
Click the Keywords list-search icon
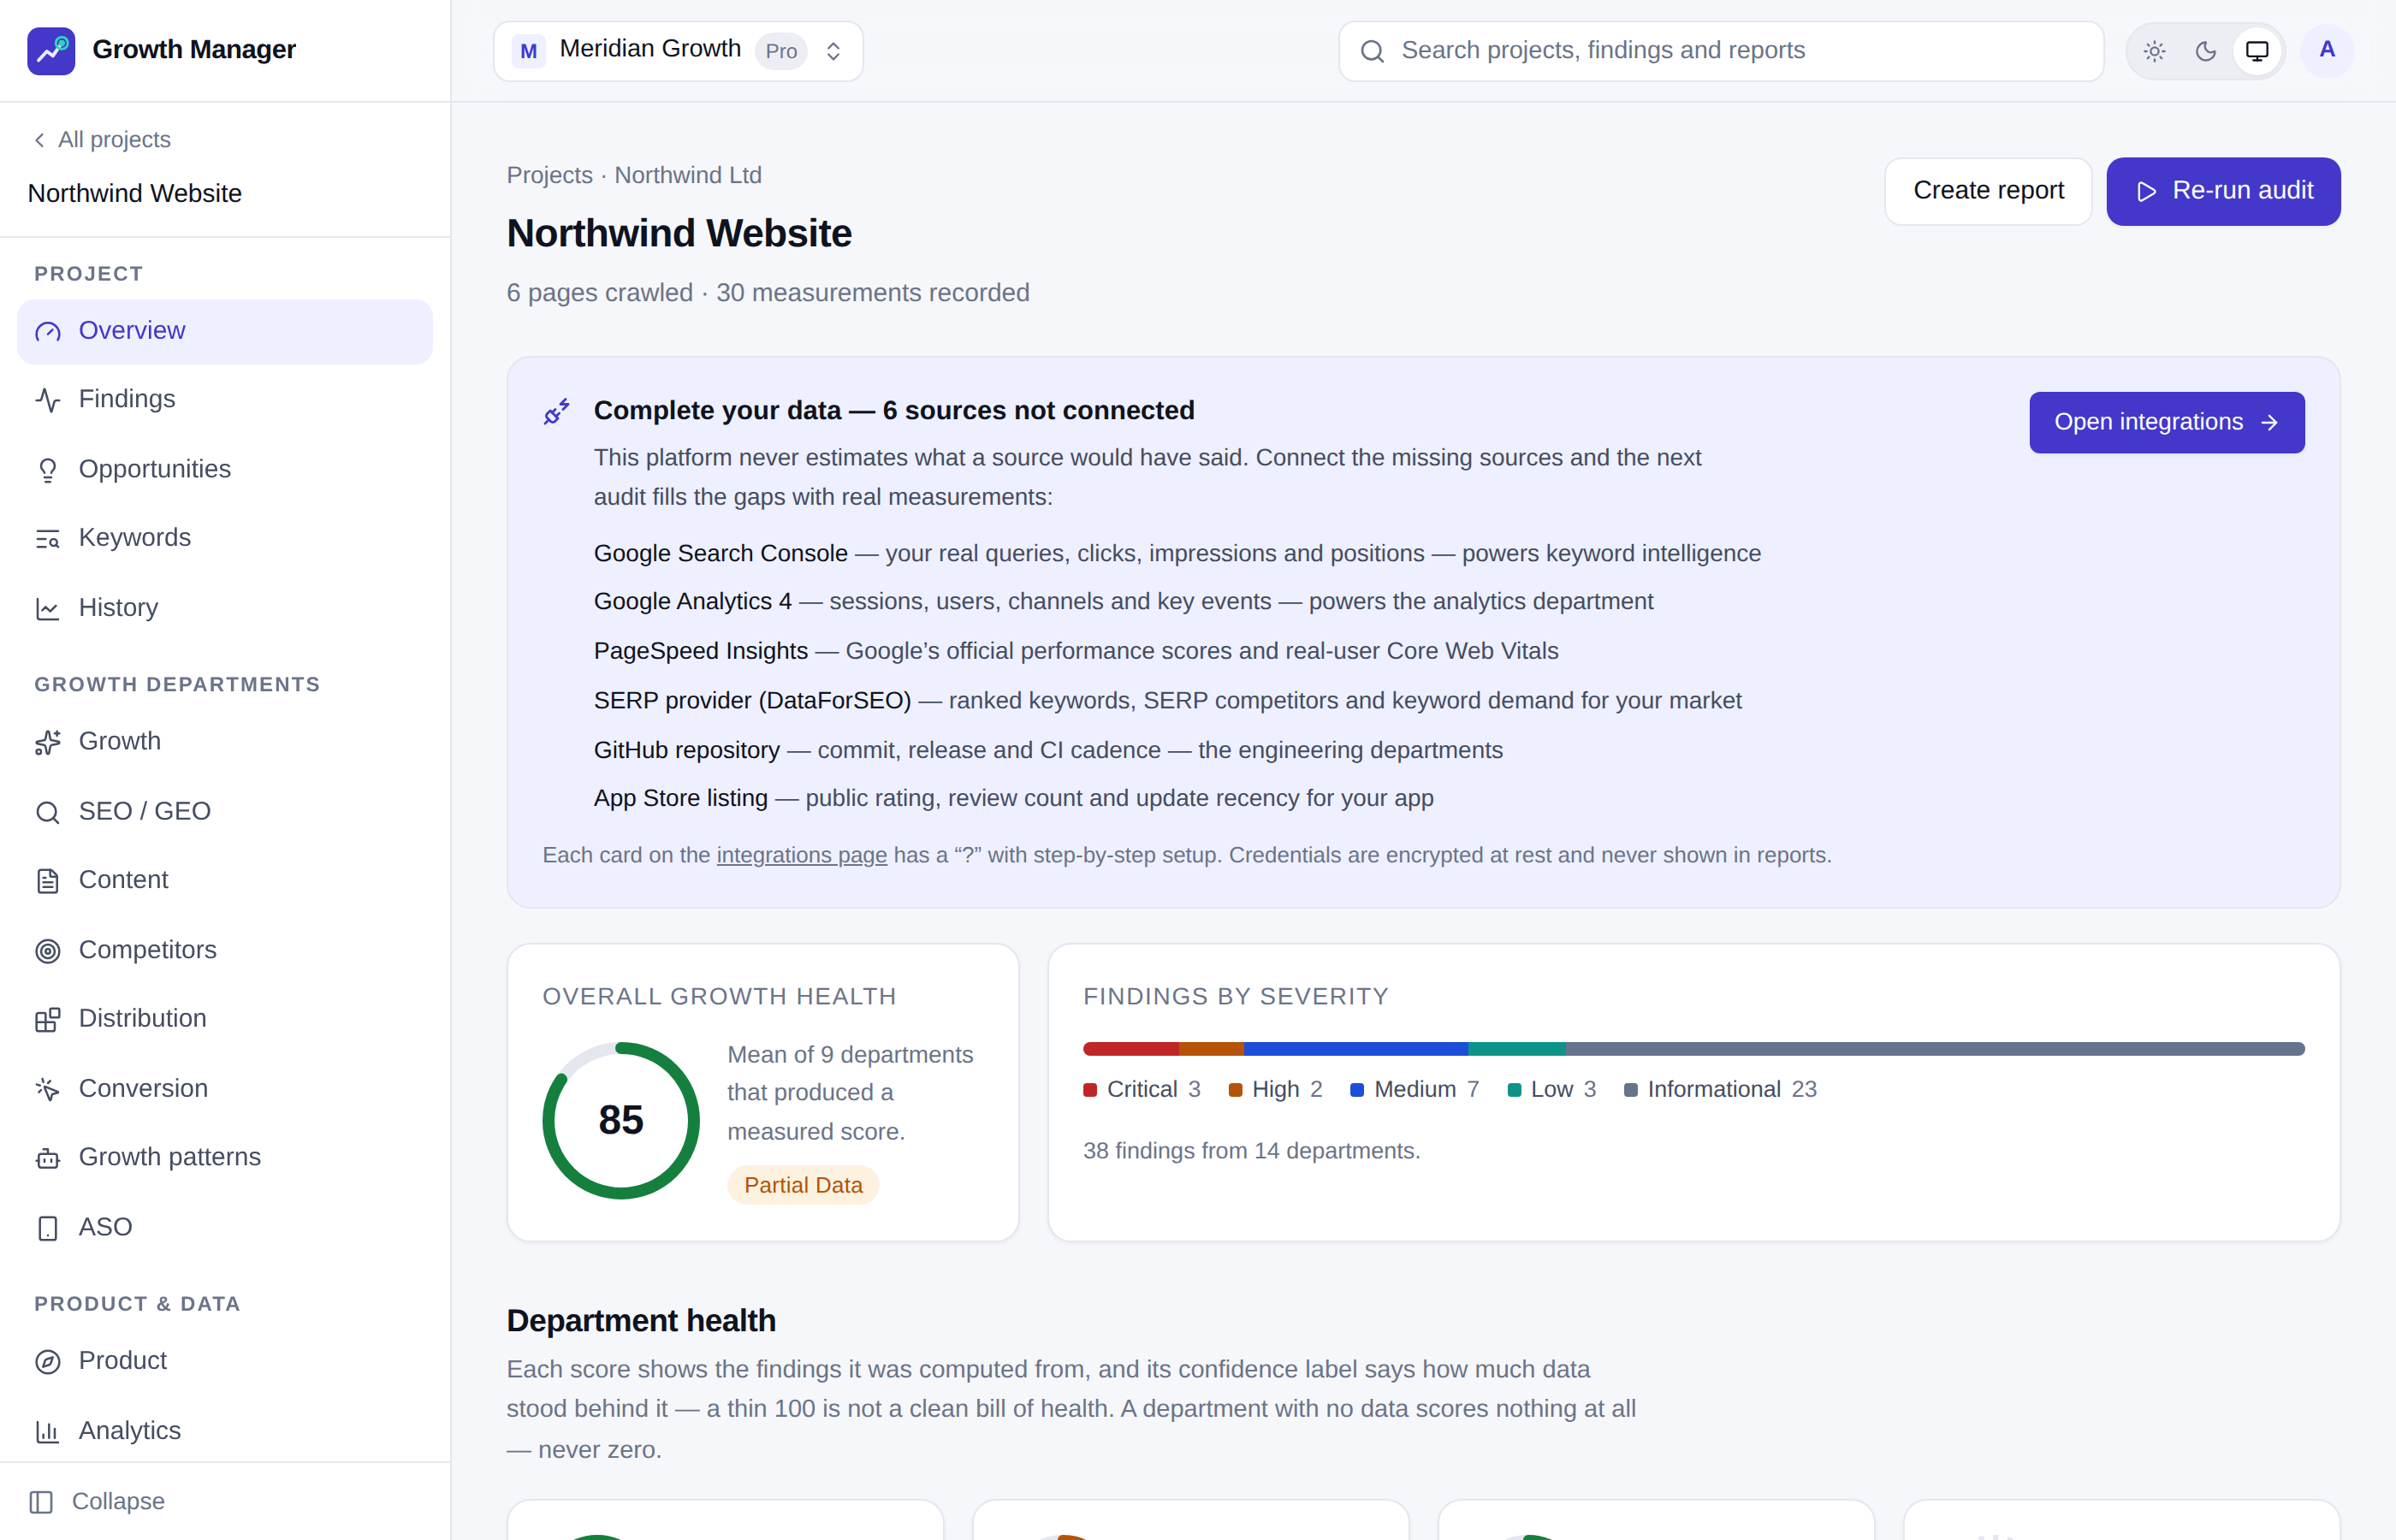click(x=48, y=539)
